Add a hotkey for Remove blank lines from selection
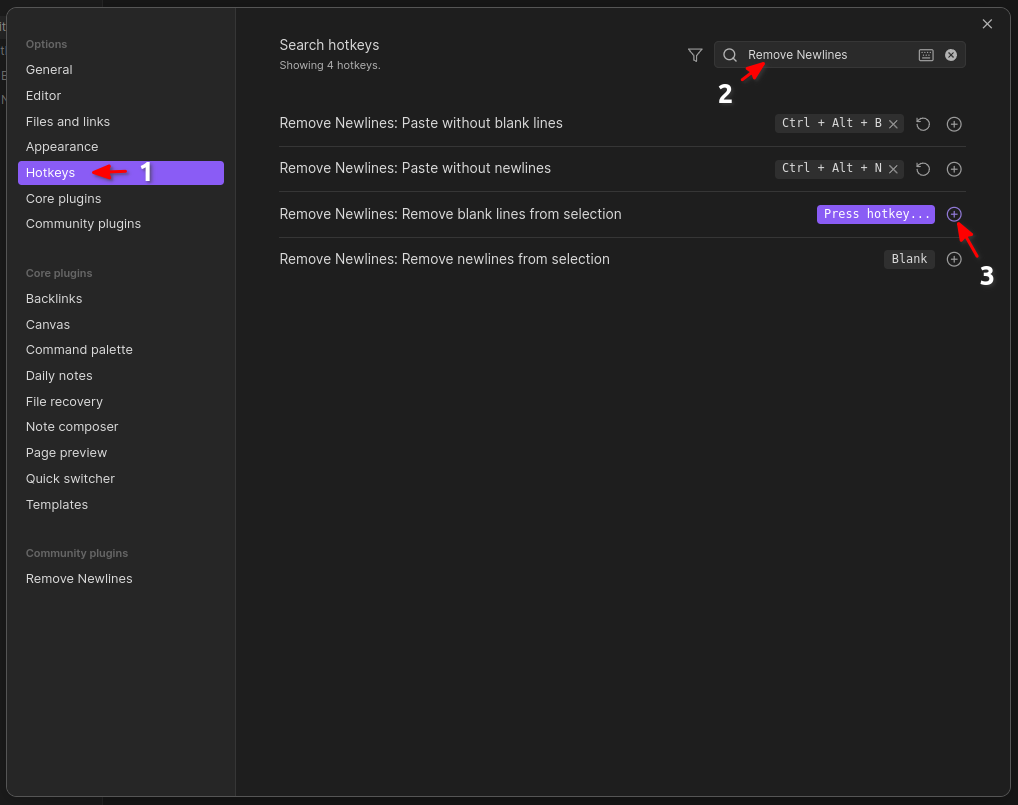Viewport: 1018px width, 805px height. pyautogui.click(x=953, y=214)
